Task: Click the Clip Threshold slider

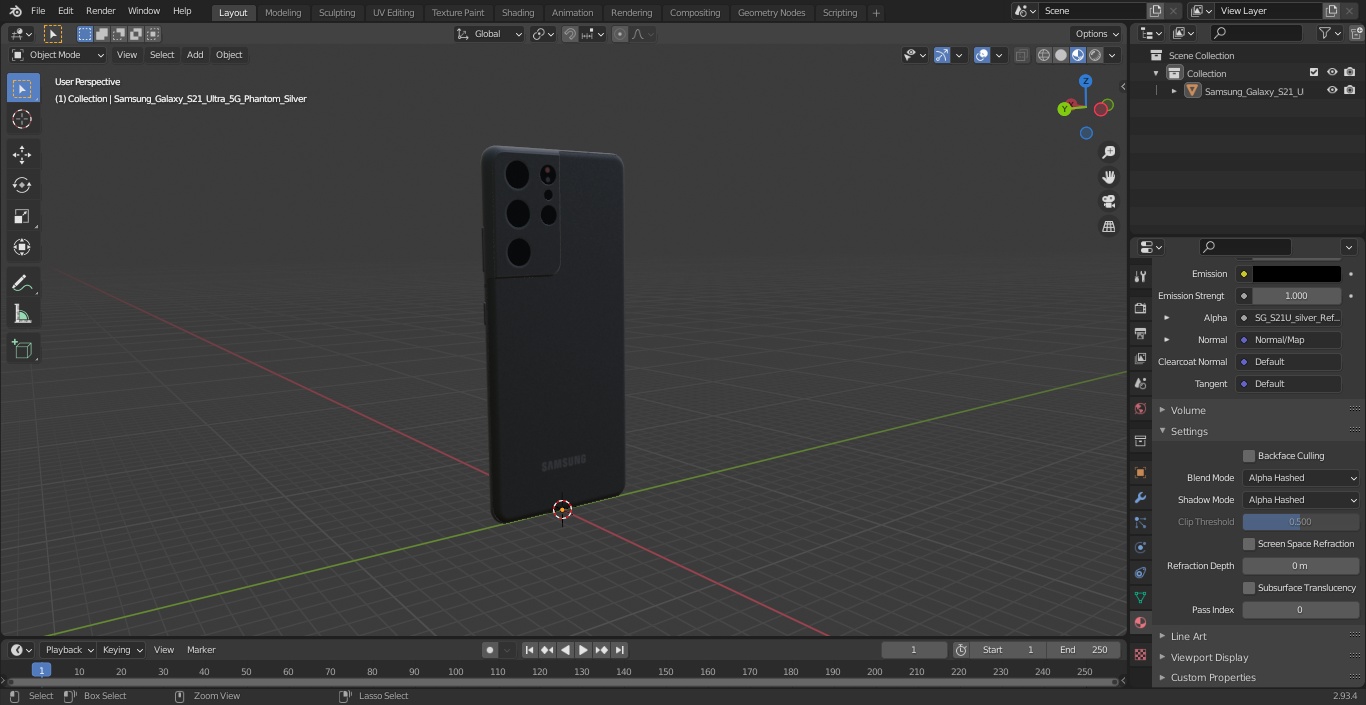Action: point(1300,522)
